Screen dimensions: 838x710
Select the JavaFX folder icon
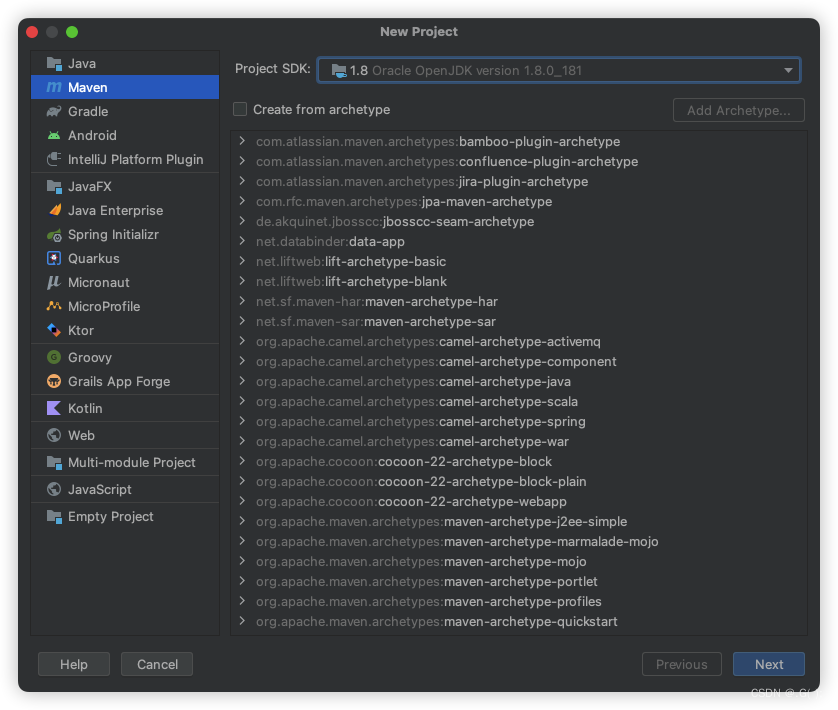tap(54, 187)
